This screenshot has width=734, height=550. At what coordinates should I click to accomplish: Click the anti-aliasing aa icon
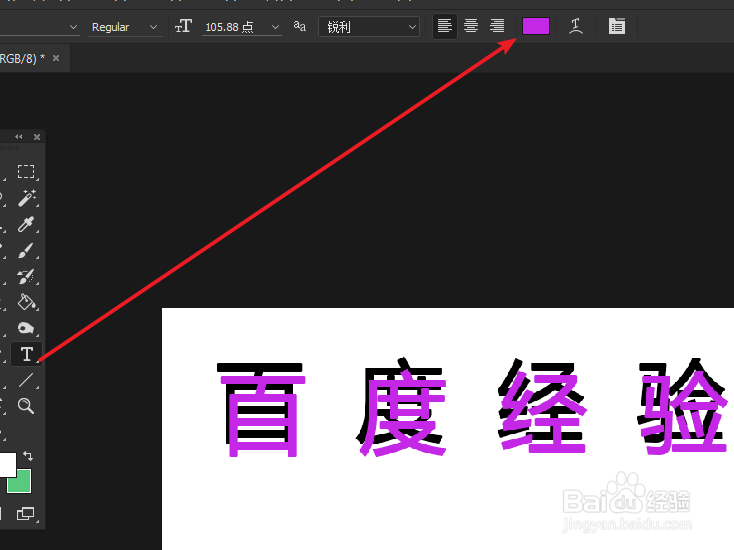coord(300,26)
